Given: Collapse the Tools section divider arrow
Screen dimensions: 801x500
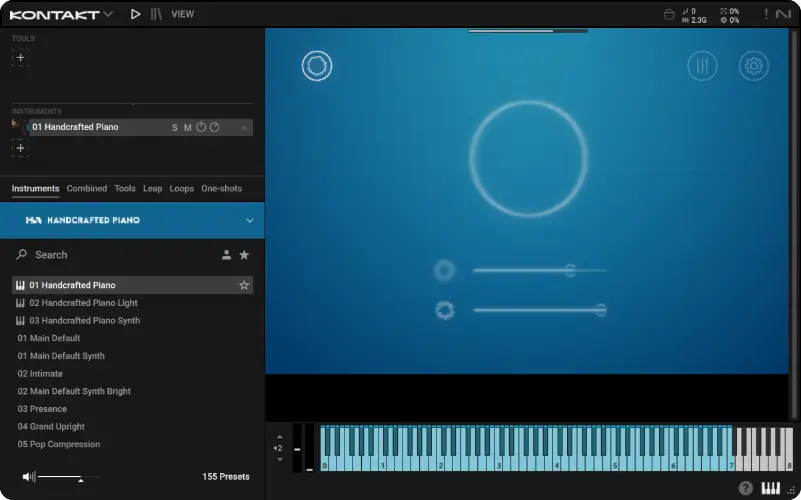Looking at the screenshot, I should click(x=133, y=104).
